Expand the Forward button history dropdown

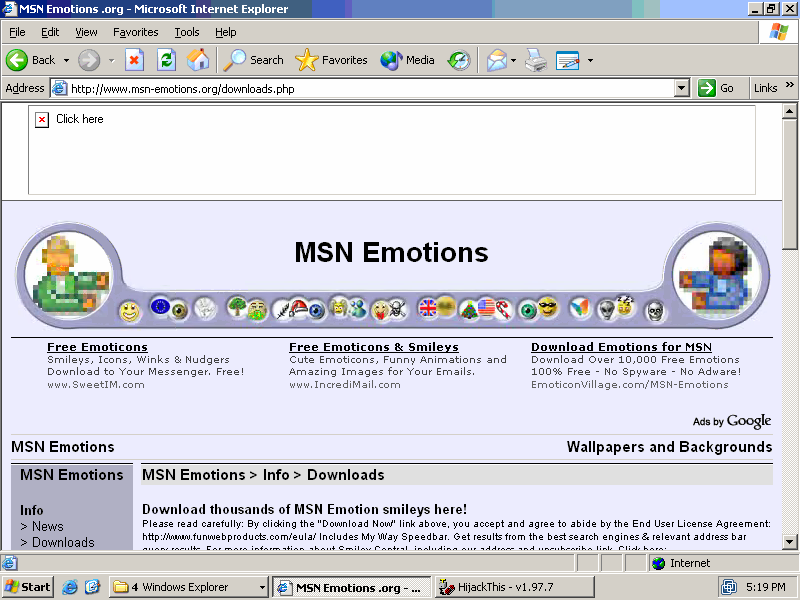point(111,60)
